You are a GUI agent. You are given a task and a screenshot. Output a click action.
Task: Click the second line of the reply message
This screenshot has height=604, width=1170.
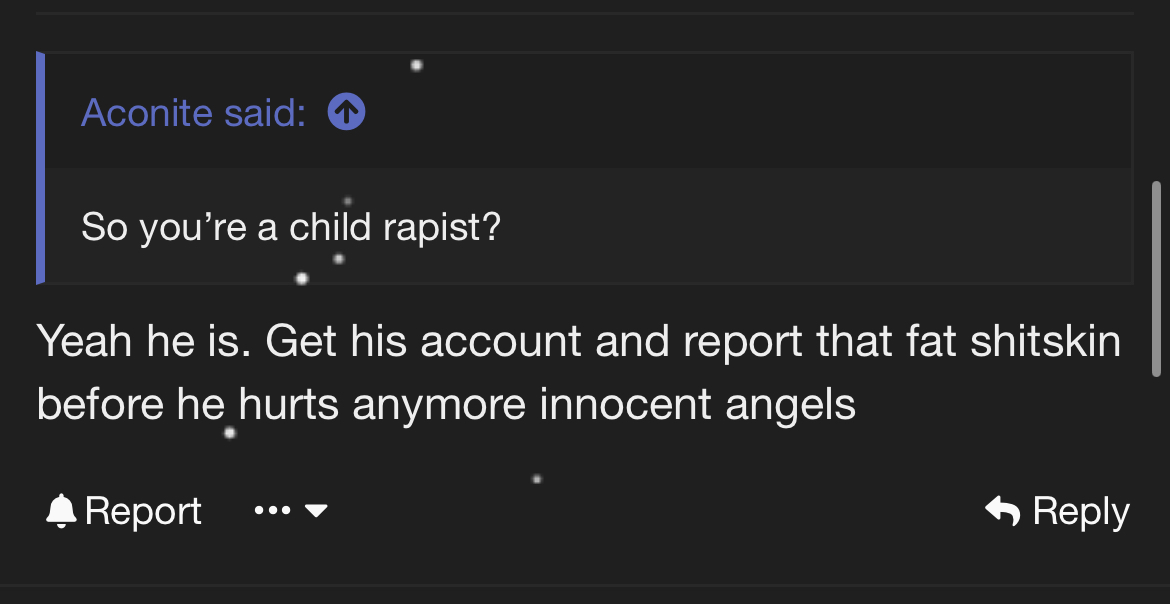pyautogui.click(x=446, y=404)
